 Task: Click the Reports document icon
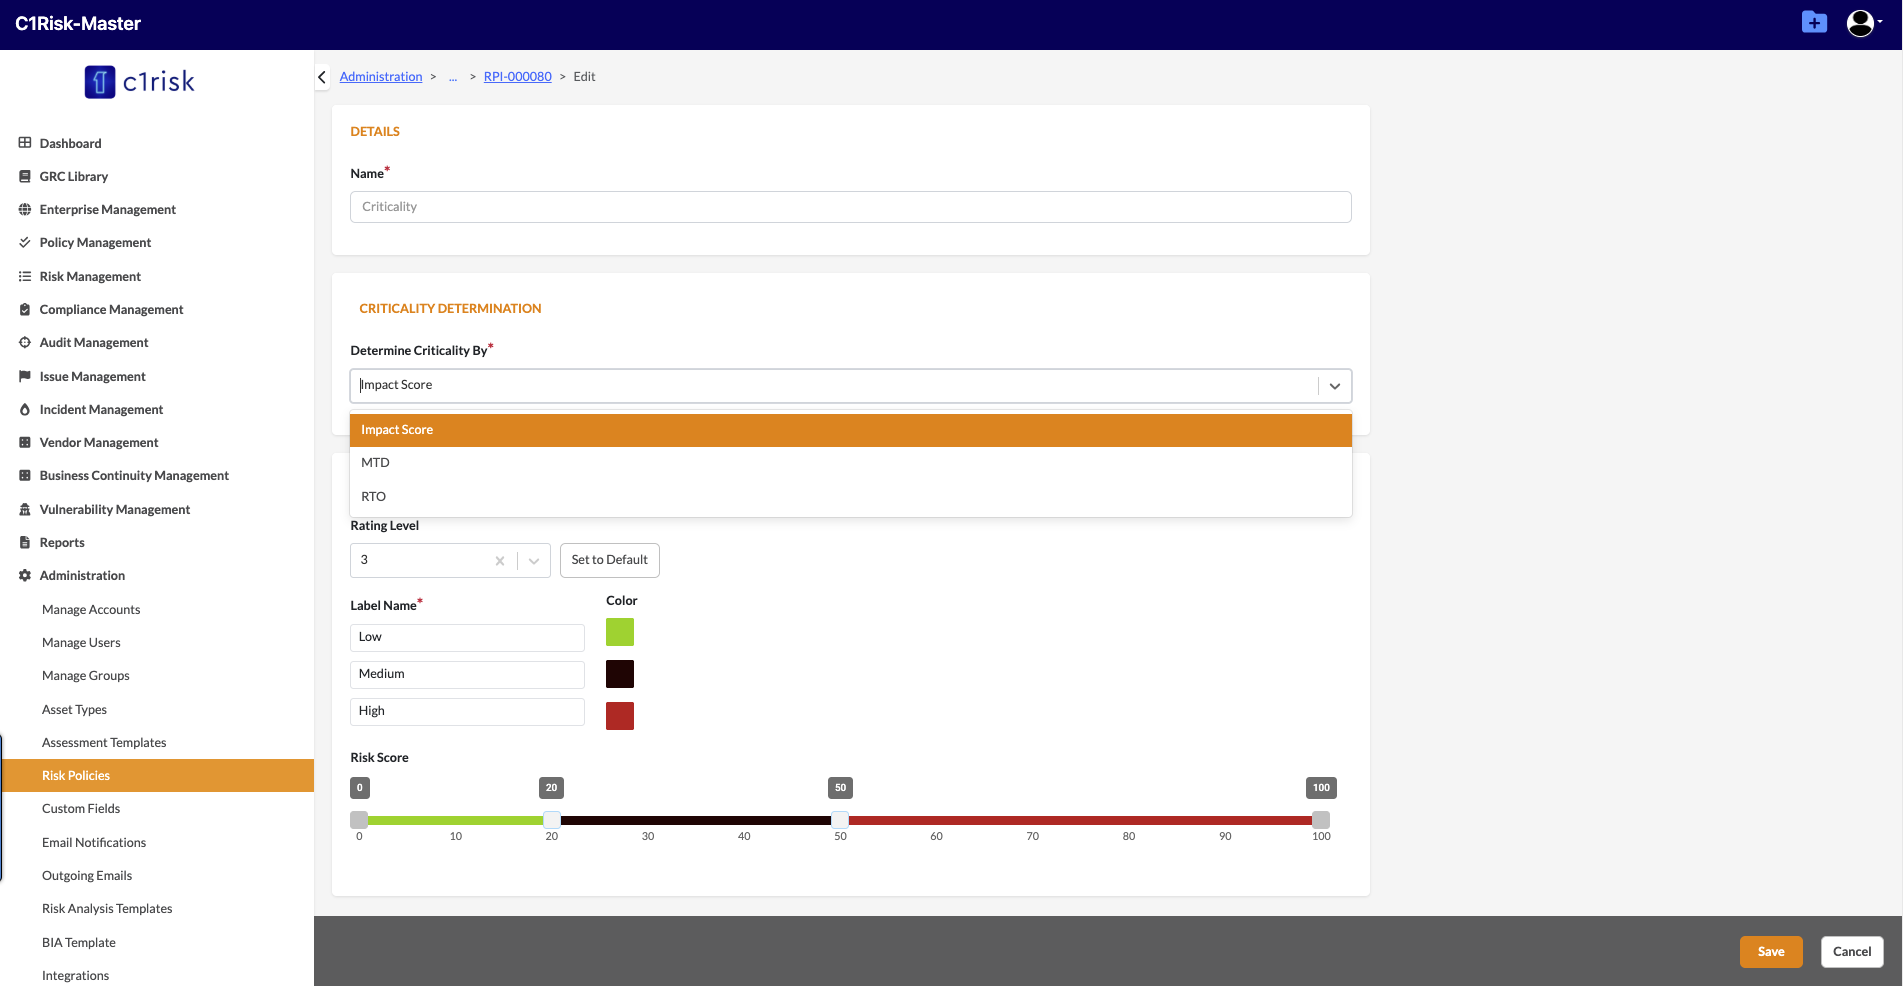[x=25, y=542]
